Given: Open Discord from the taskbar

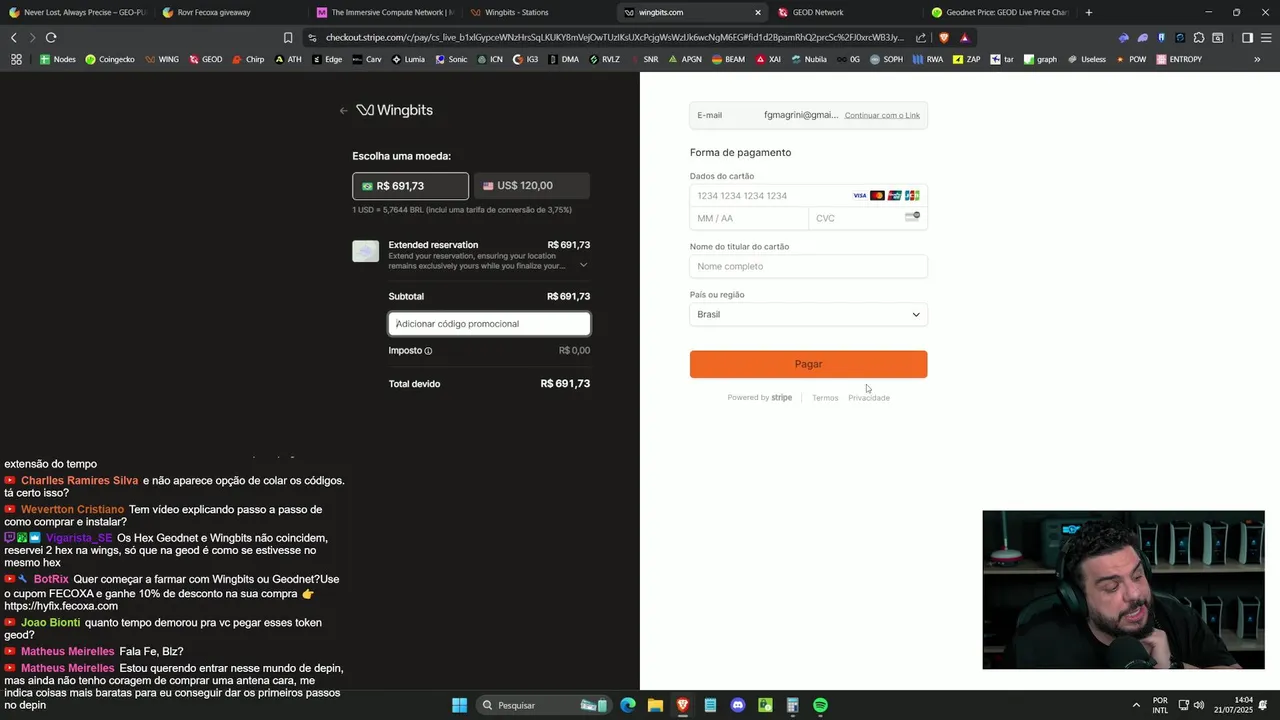Looking at the screenshot, I should (737, 706).
